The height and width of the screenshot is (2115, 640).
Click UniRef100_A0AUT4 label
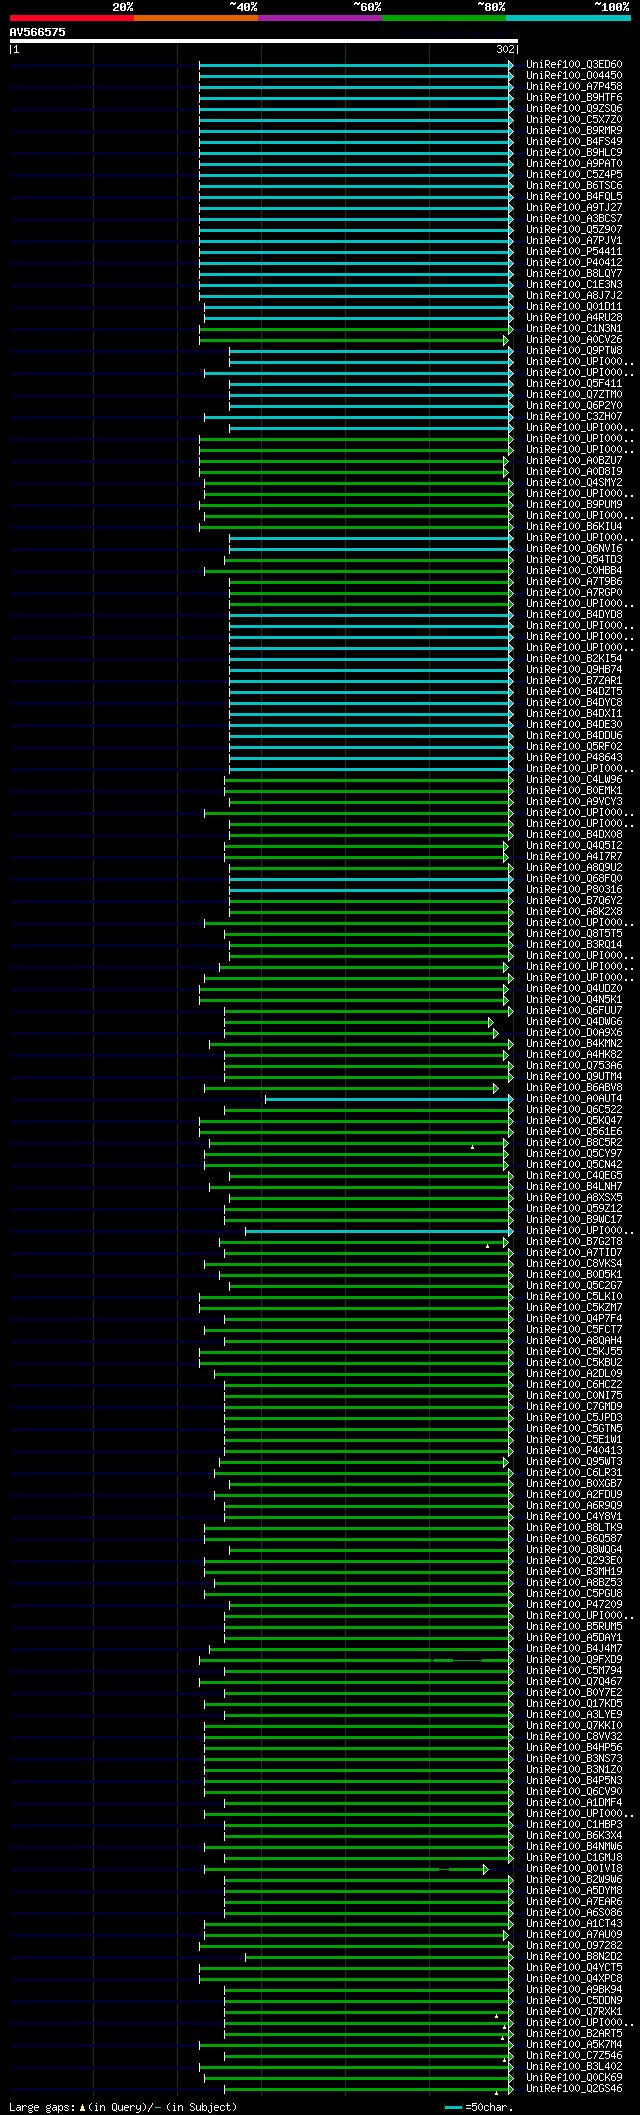pos(574,1098)
